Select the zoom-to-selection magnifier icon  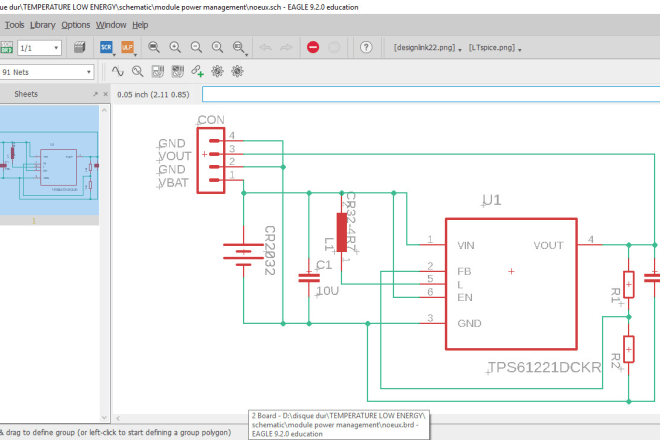click(238, 47)
